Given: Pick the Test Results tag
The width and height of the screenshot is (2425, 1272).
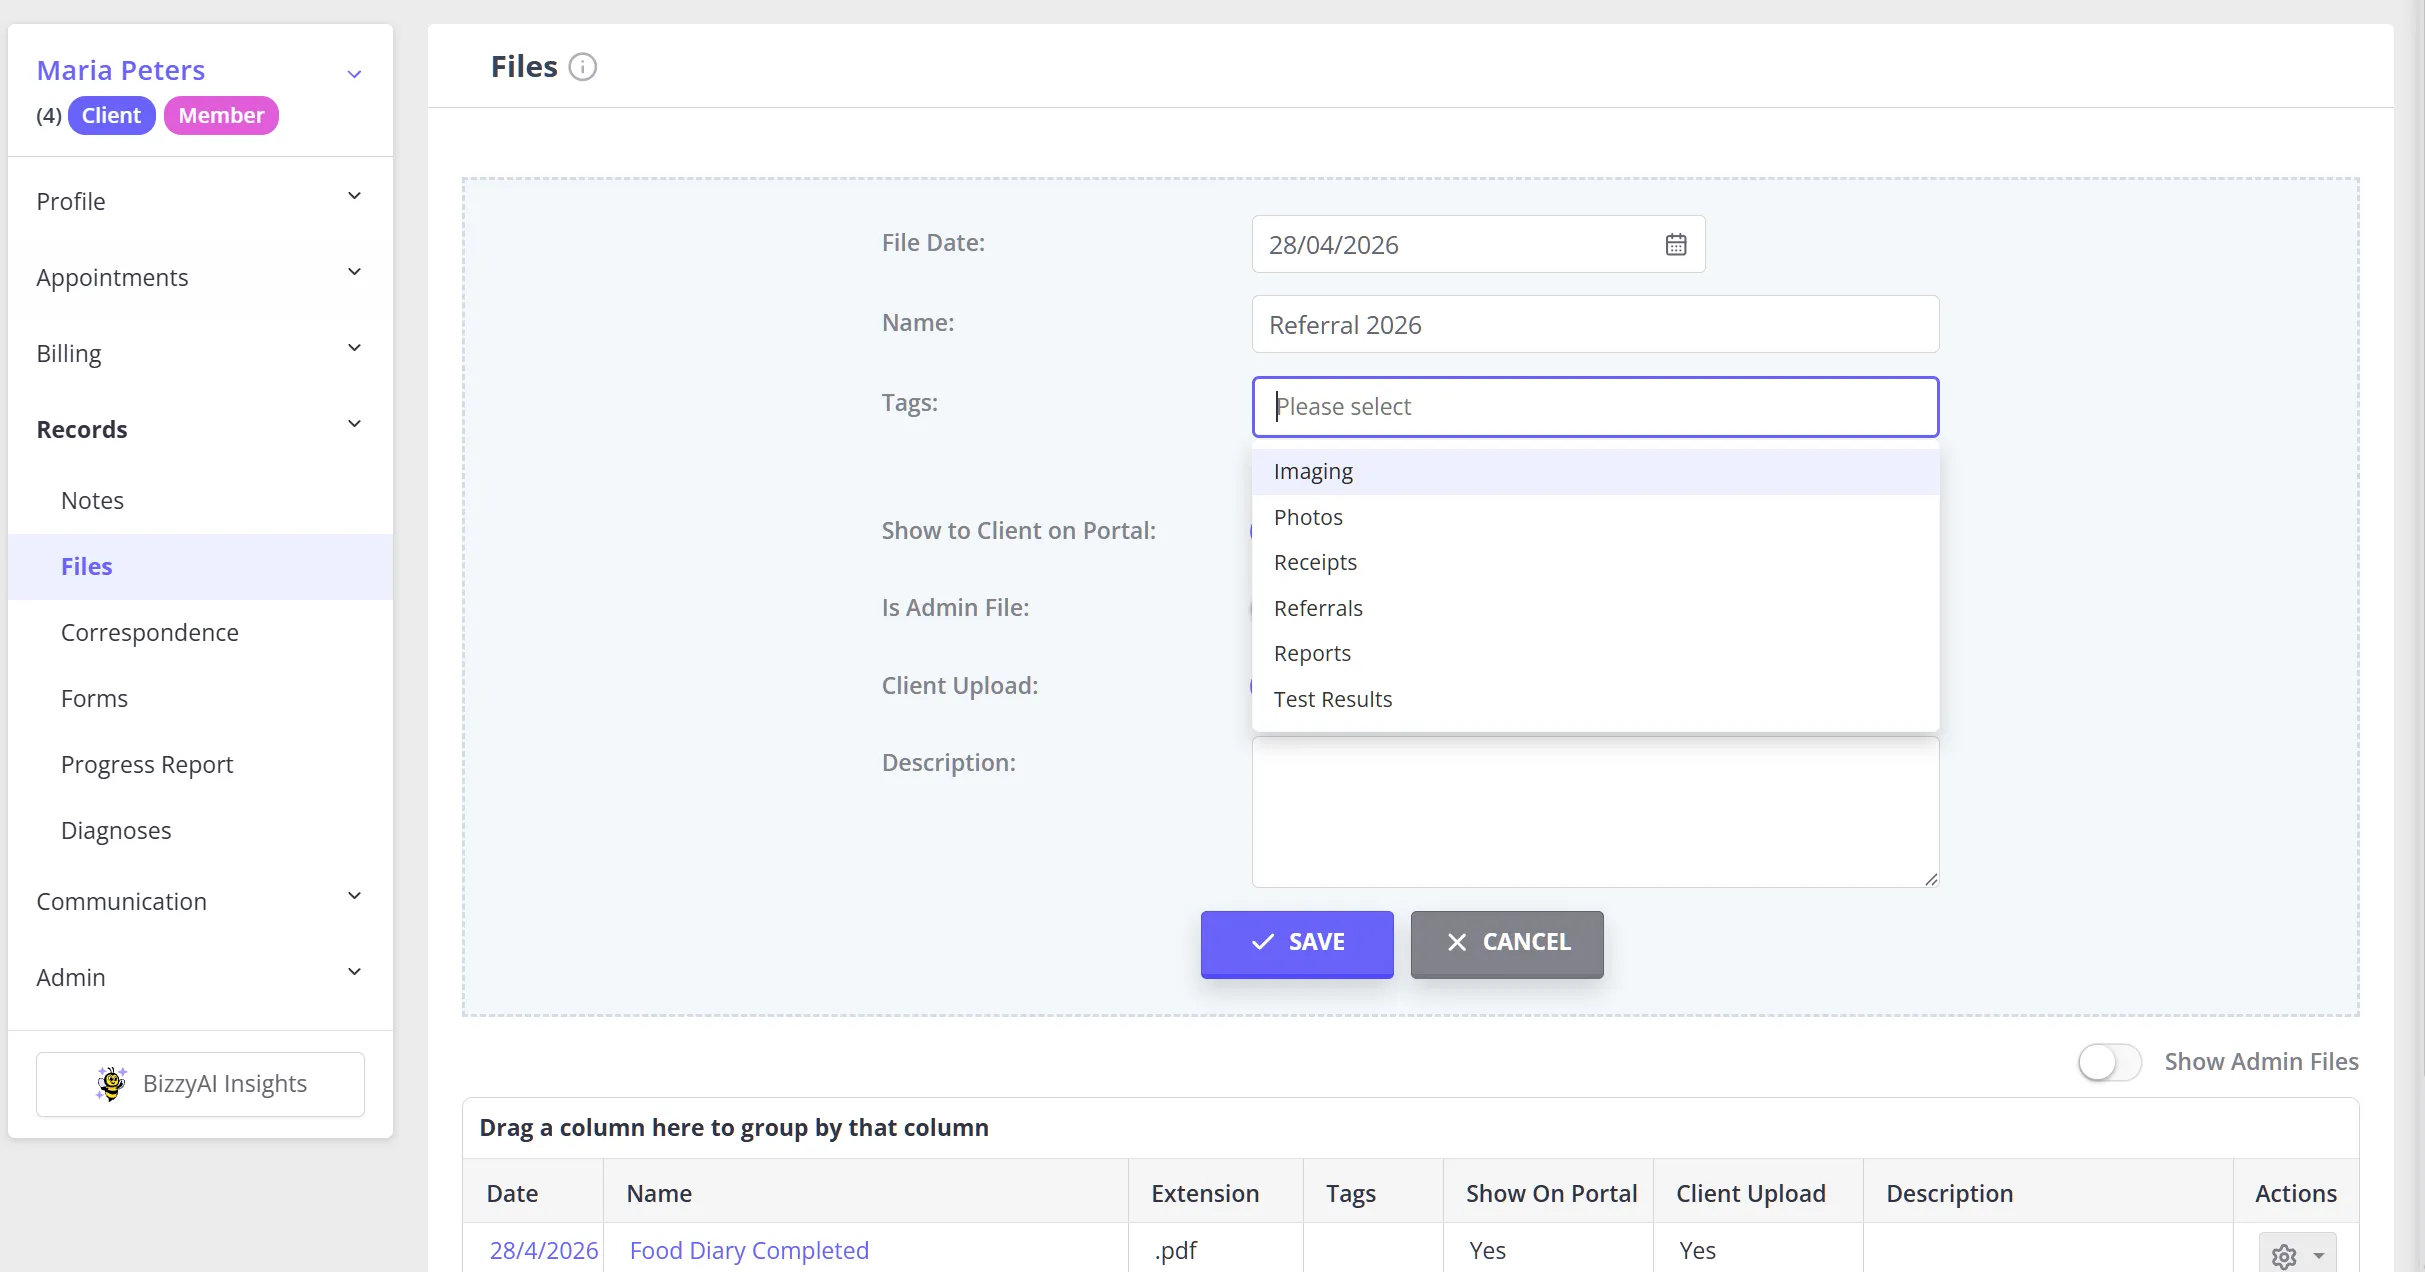Looking at the screenshot, I should 1595,699.
